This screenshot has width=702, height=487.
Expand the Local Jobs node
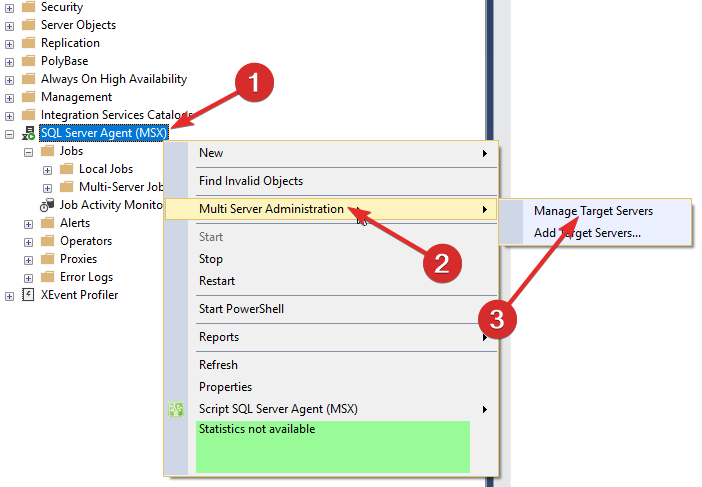tap(47, 170)
